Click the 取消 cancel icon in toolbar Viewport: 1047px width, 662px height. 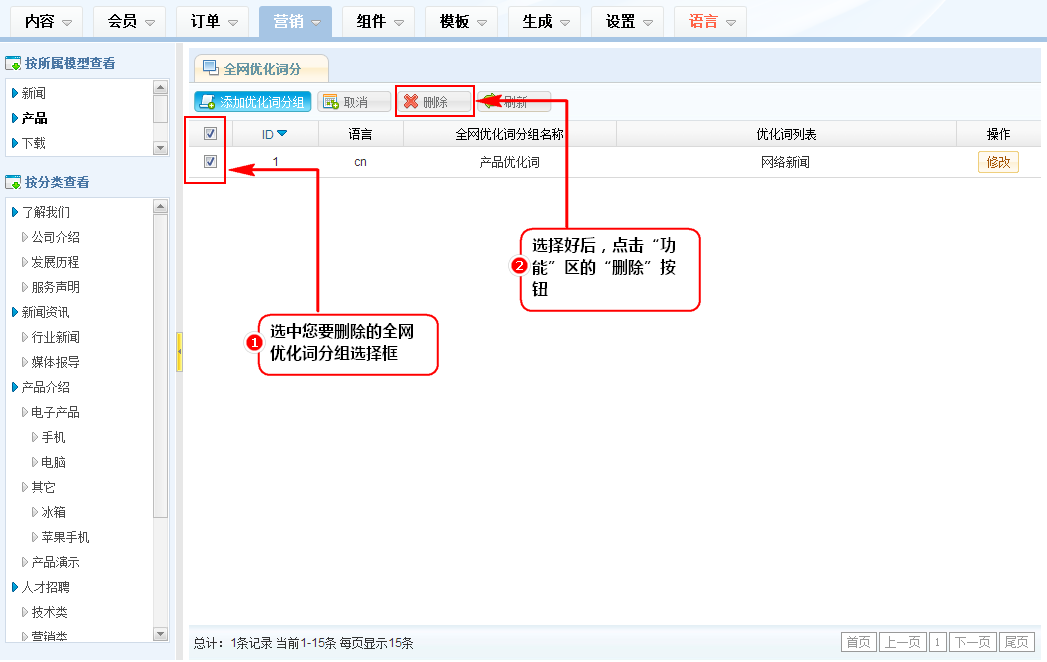tap(330, 102)
